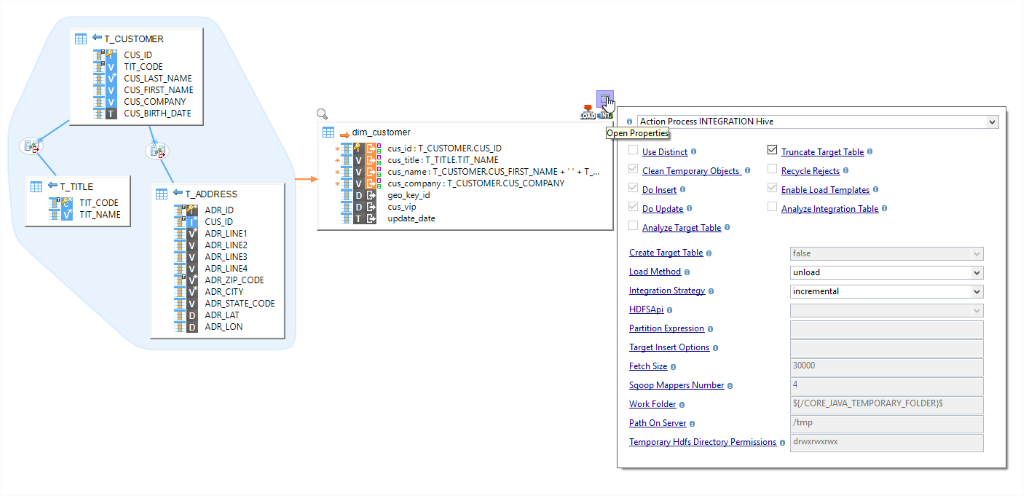The width and height of the screenshot is (1024, 496).
Task: Click the Temporary Hdfs Directory Permissions link
Action: click(x=703, y=442)
